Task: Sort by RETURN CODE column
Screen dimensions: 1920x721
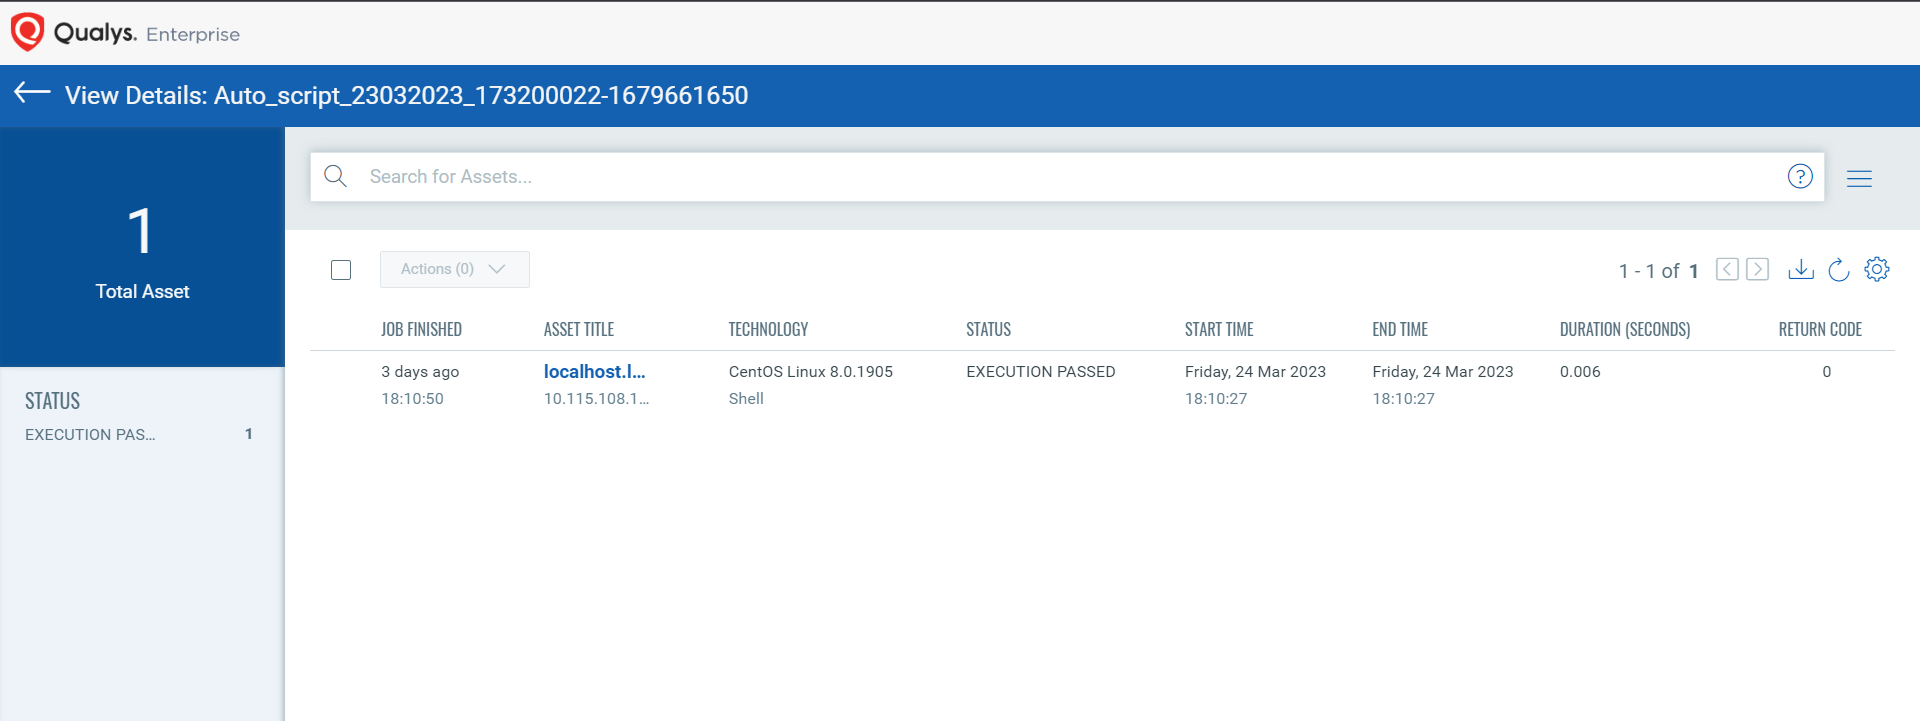Action: point(1820,329)
